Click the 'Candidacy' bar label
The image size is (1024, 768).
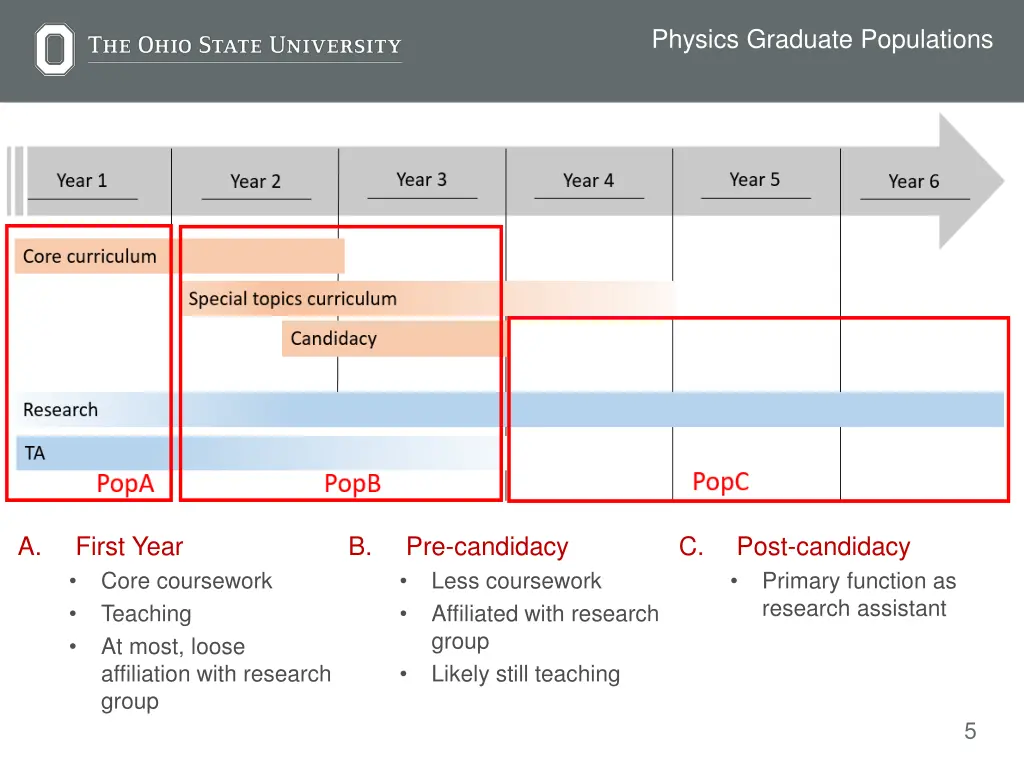click(334, 338)
